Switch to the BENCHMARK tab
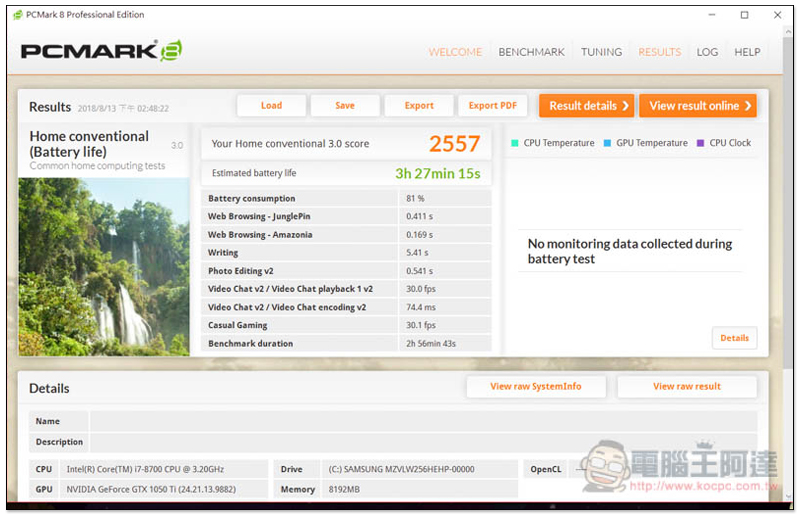 [531, 52]
